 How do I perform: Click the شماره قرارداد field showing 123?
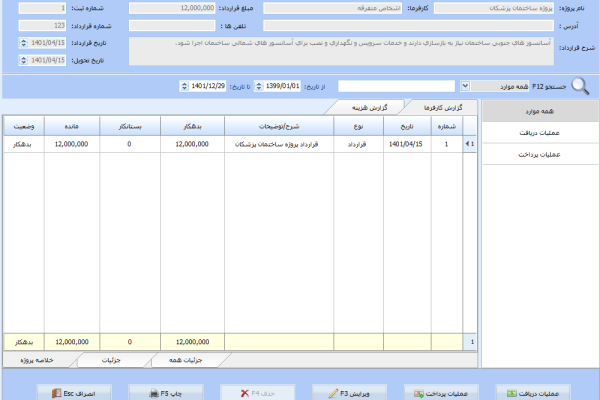[42, 26]
